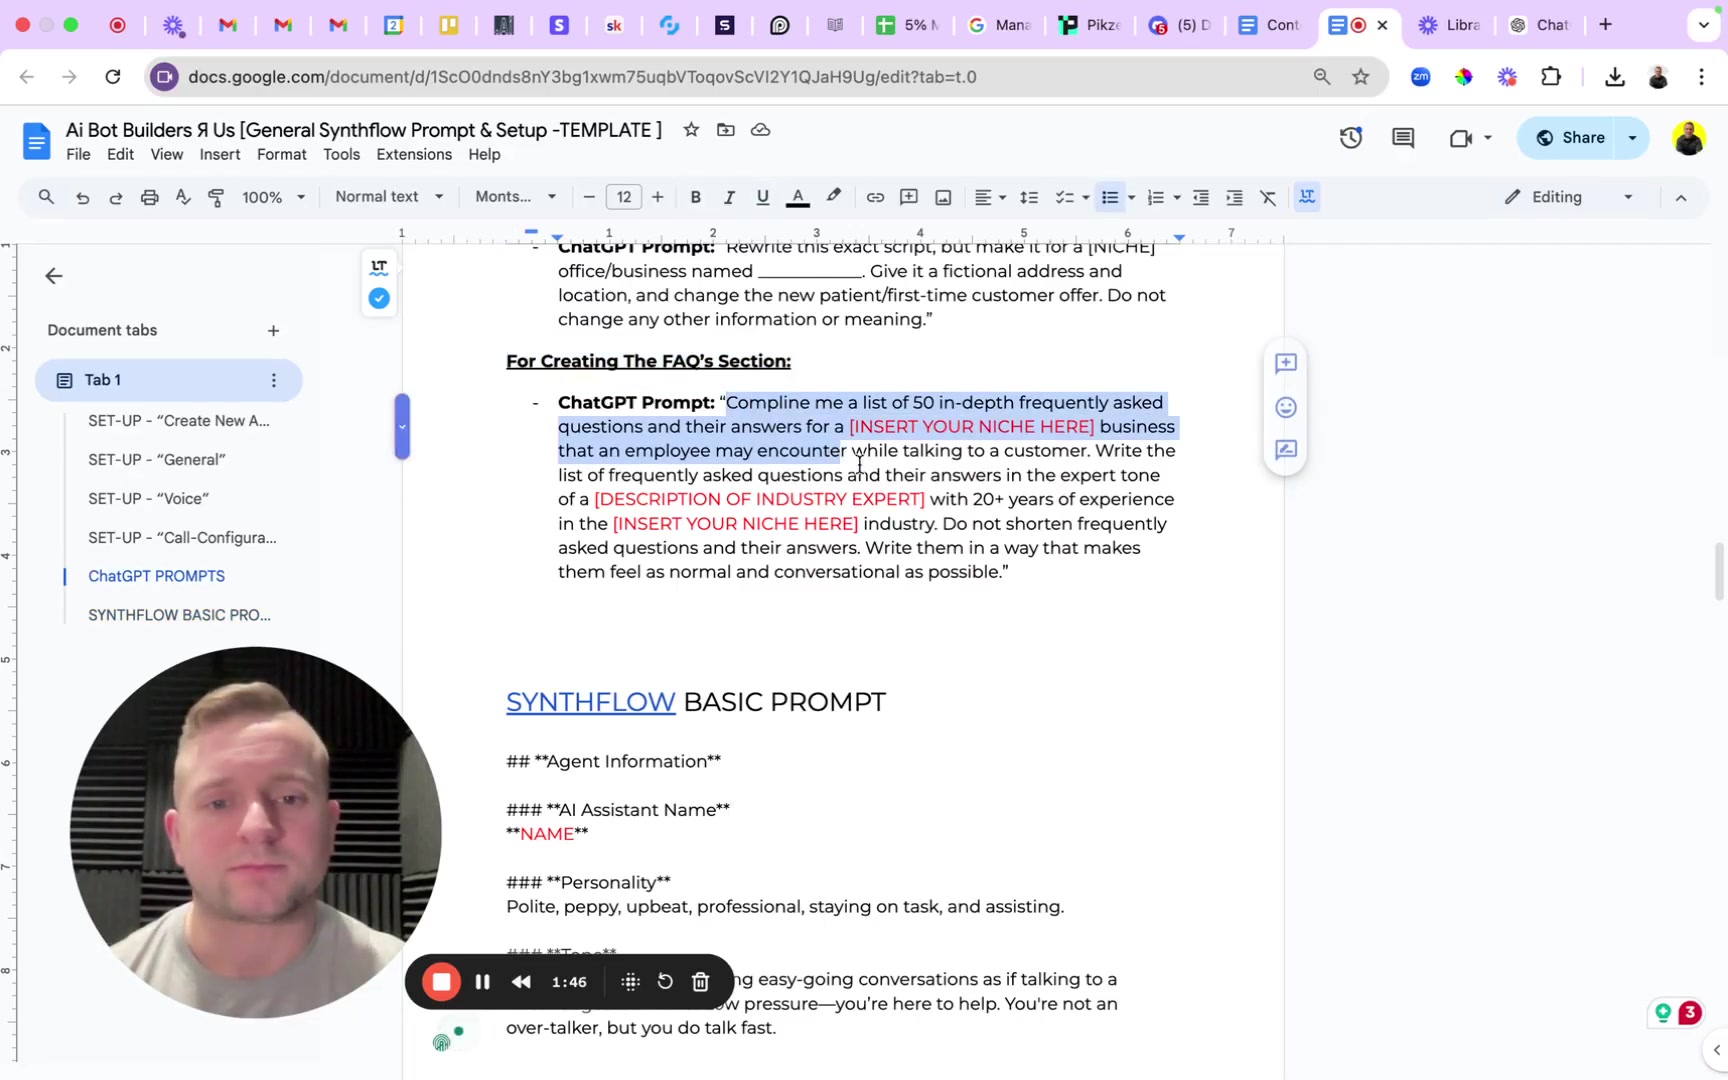The image size is (1728, 1080).
Task: Print the document
Action: pos(149,197)
